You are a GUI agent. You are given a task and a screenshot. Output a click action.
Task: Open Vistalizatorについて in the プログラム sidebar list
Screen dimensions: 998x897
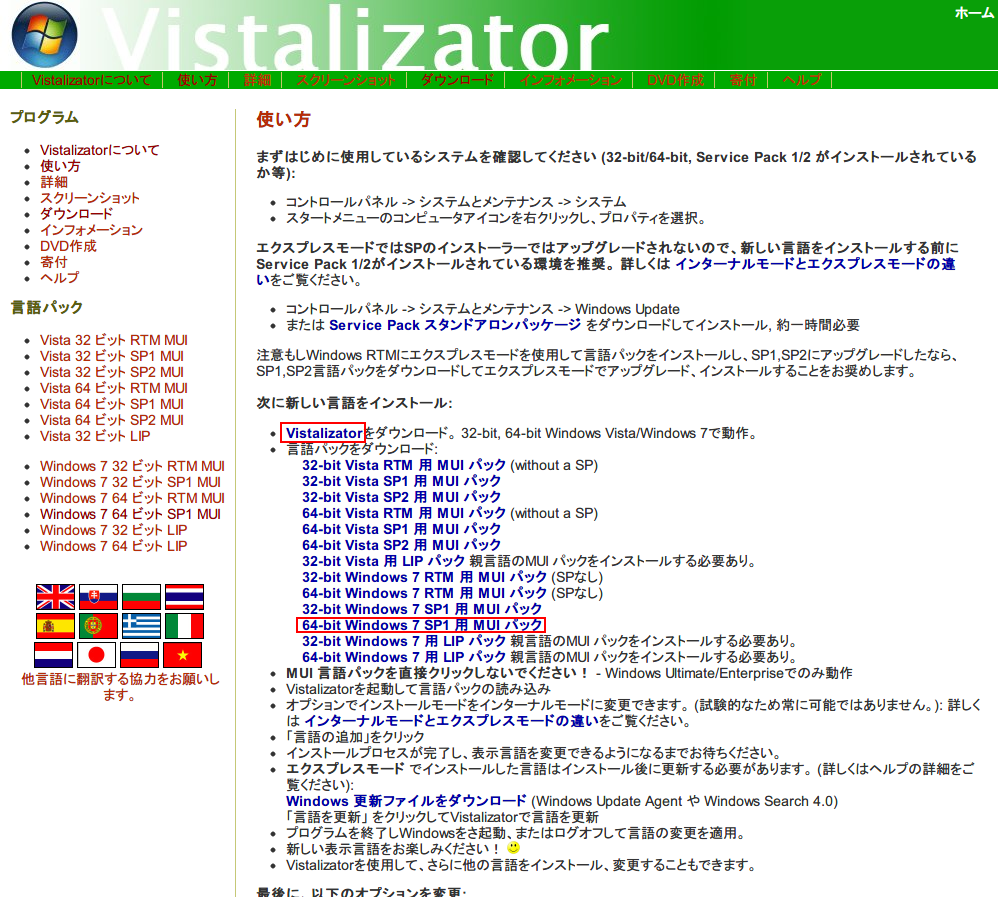[x=100, y=150]
